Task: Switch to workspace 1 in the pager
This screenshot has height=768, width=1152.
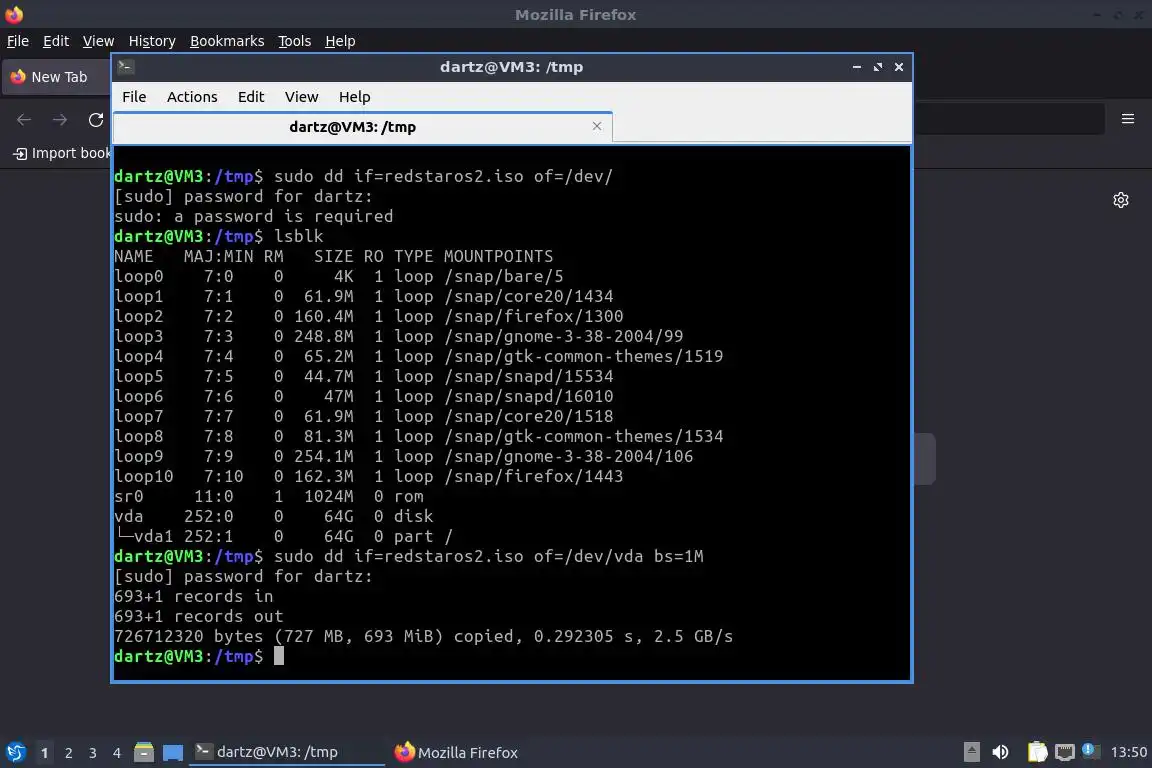Action: [45, 753]
